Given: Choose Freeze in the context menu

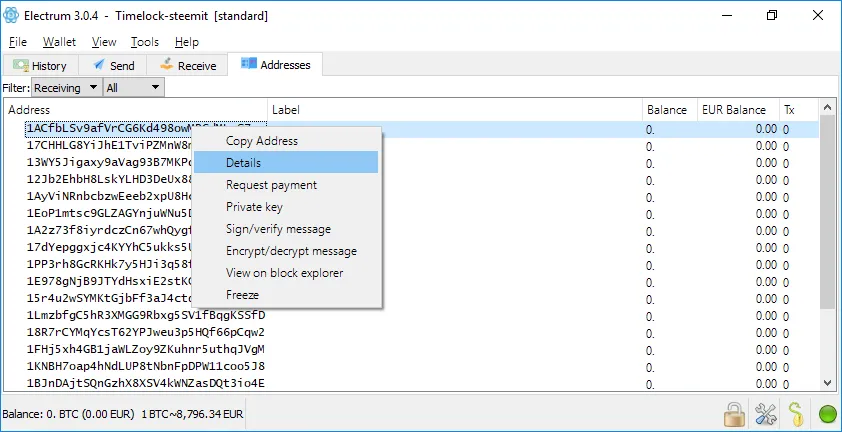Looking at the screenshot, I should 286,295.
